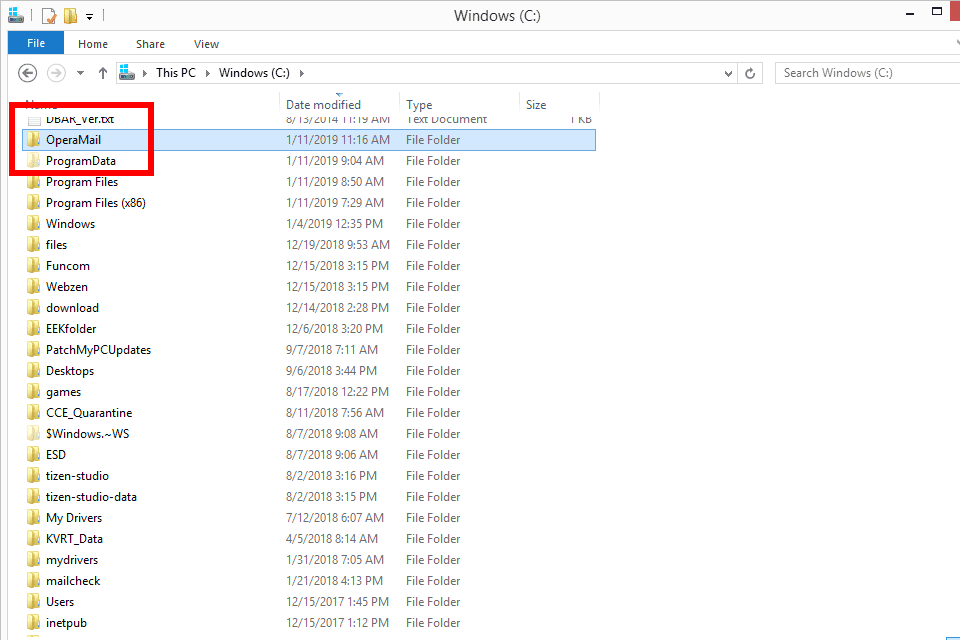Click Windows (C:) in the breadcrumb
This screenshot has height=640, width=960.
(254, 73)
